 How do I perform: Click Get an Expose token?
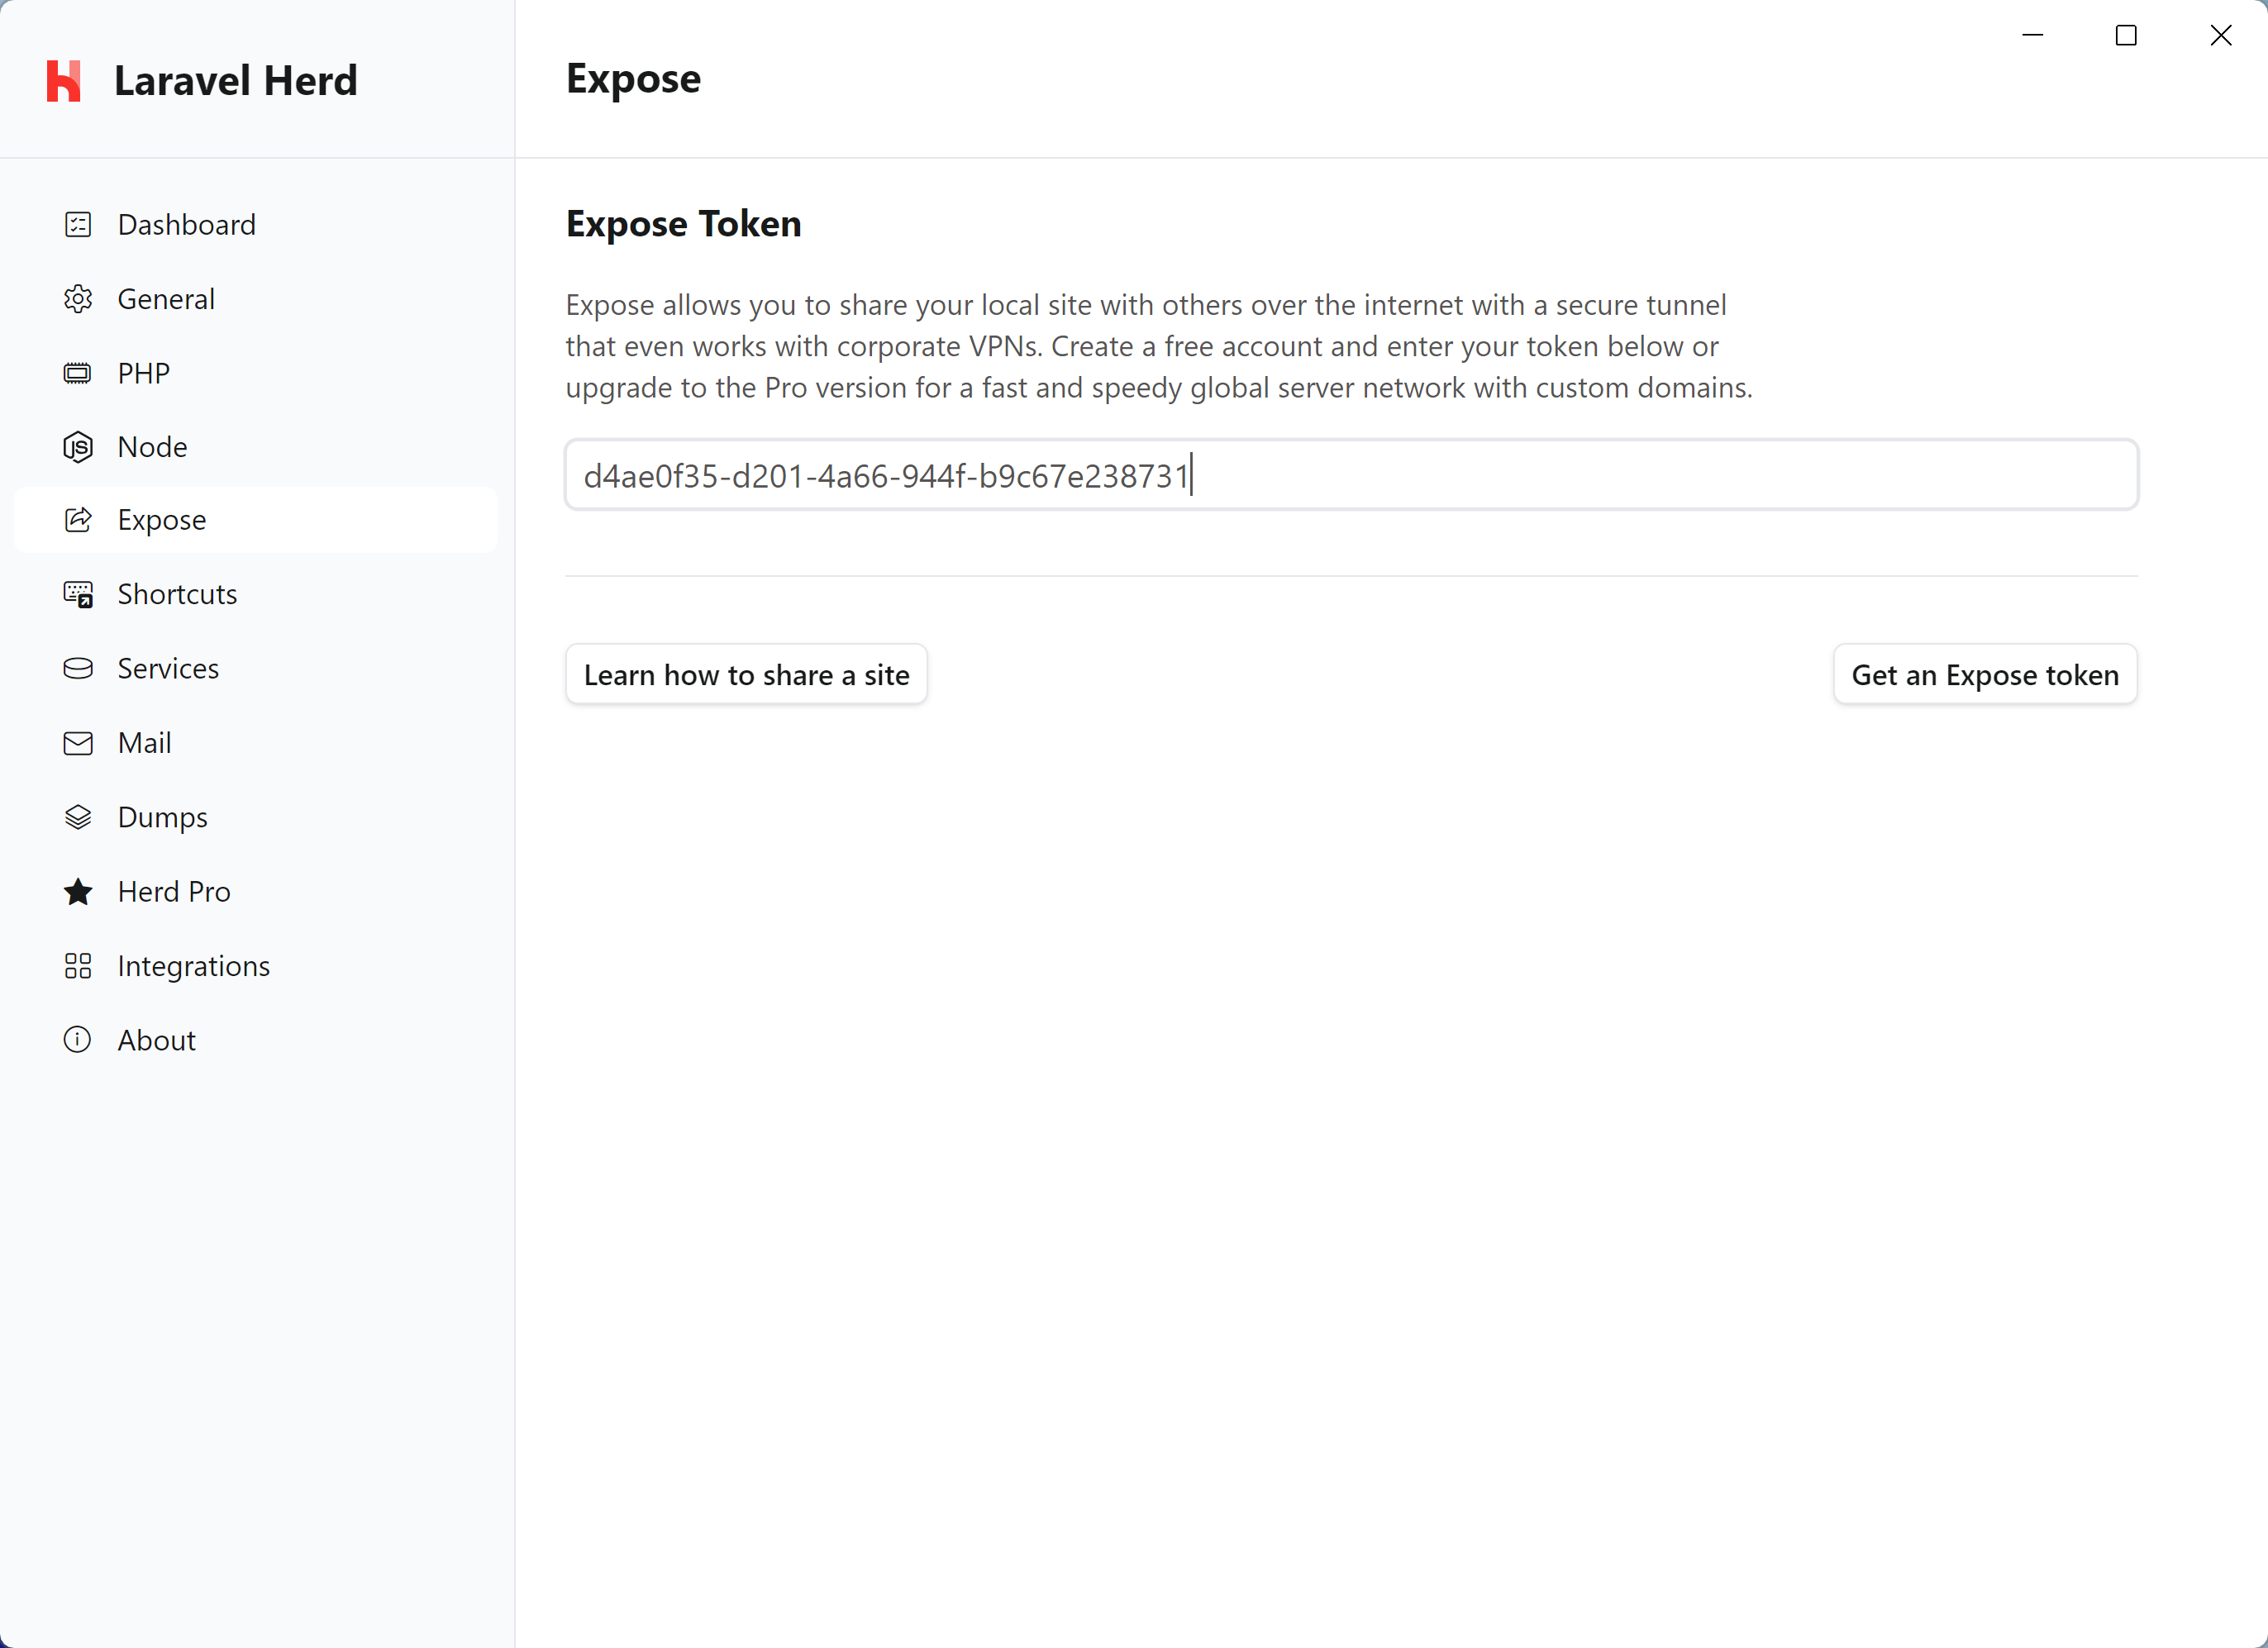pyautogui.click(x=1985, y=674)
